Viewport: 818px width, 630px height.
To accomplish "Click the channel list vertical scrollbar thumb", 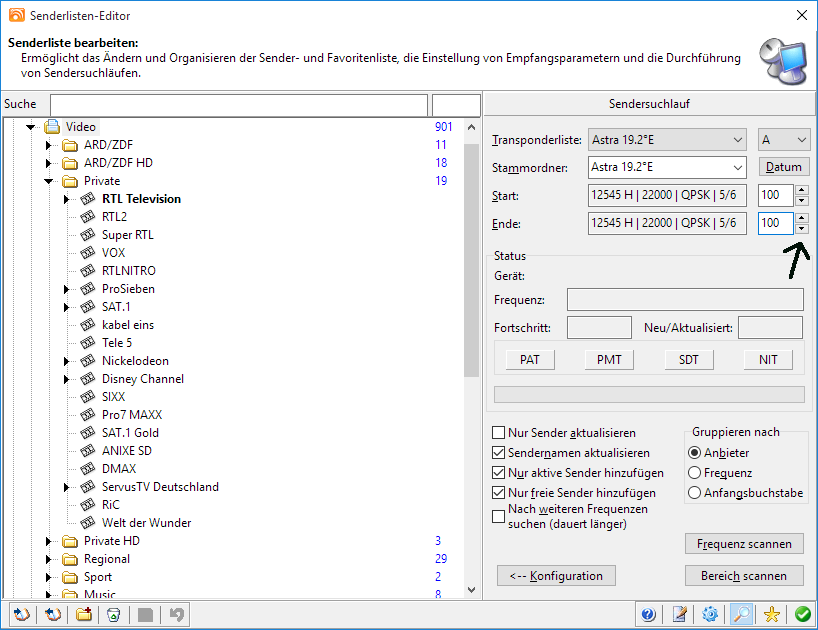I will [x=472, y=260].
